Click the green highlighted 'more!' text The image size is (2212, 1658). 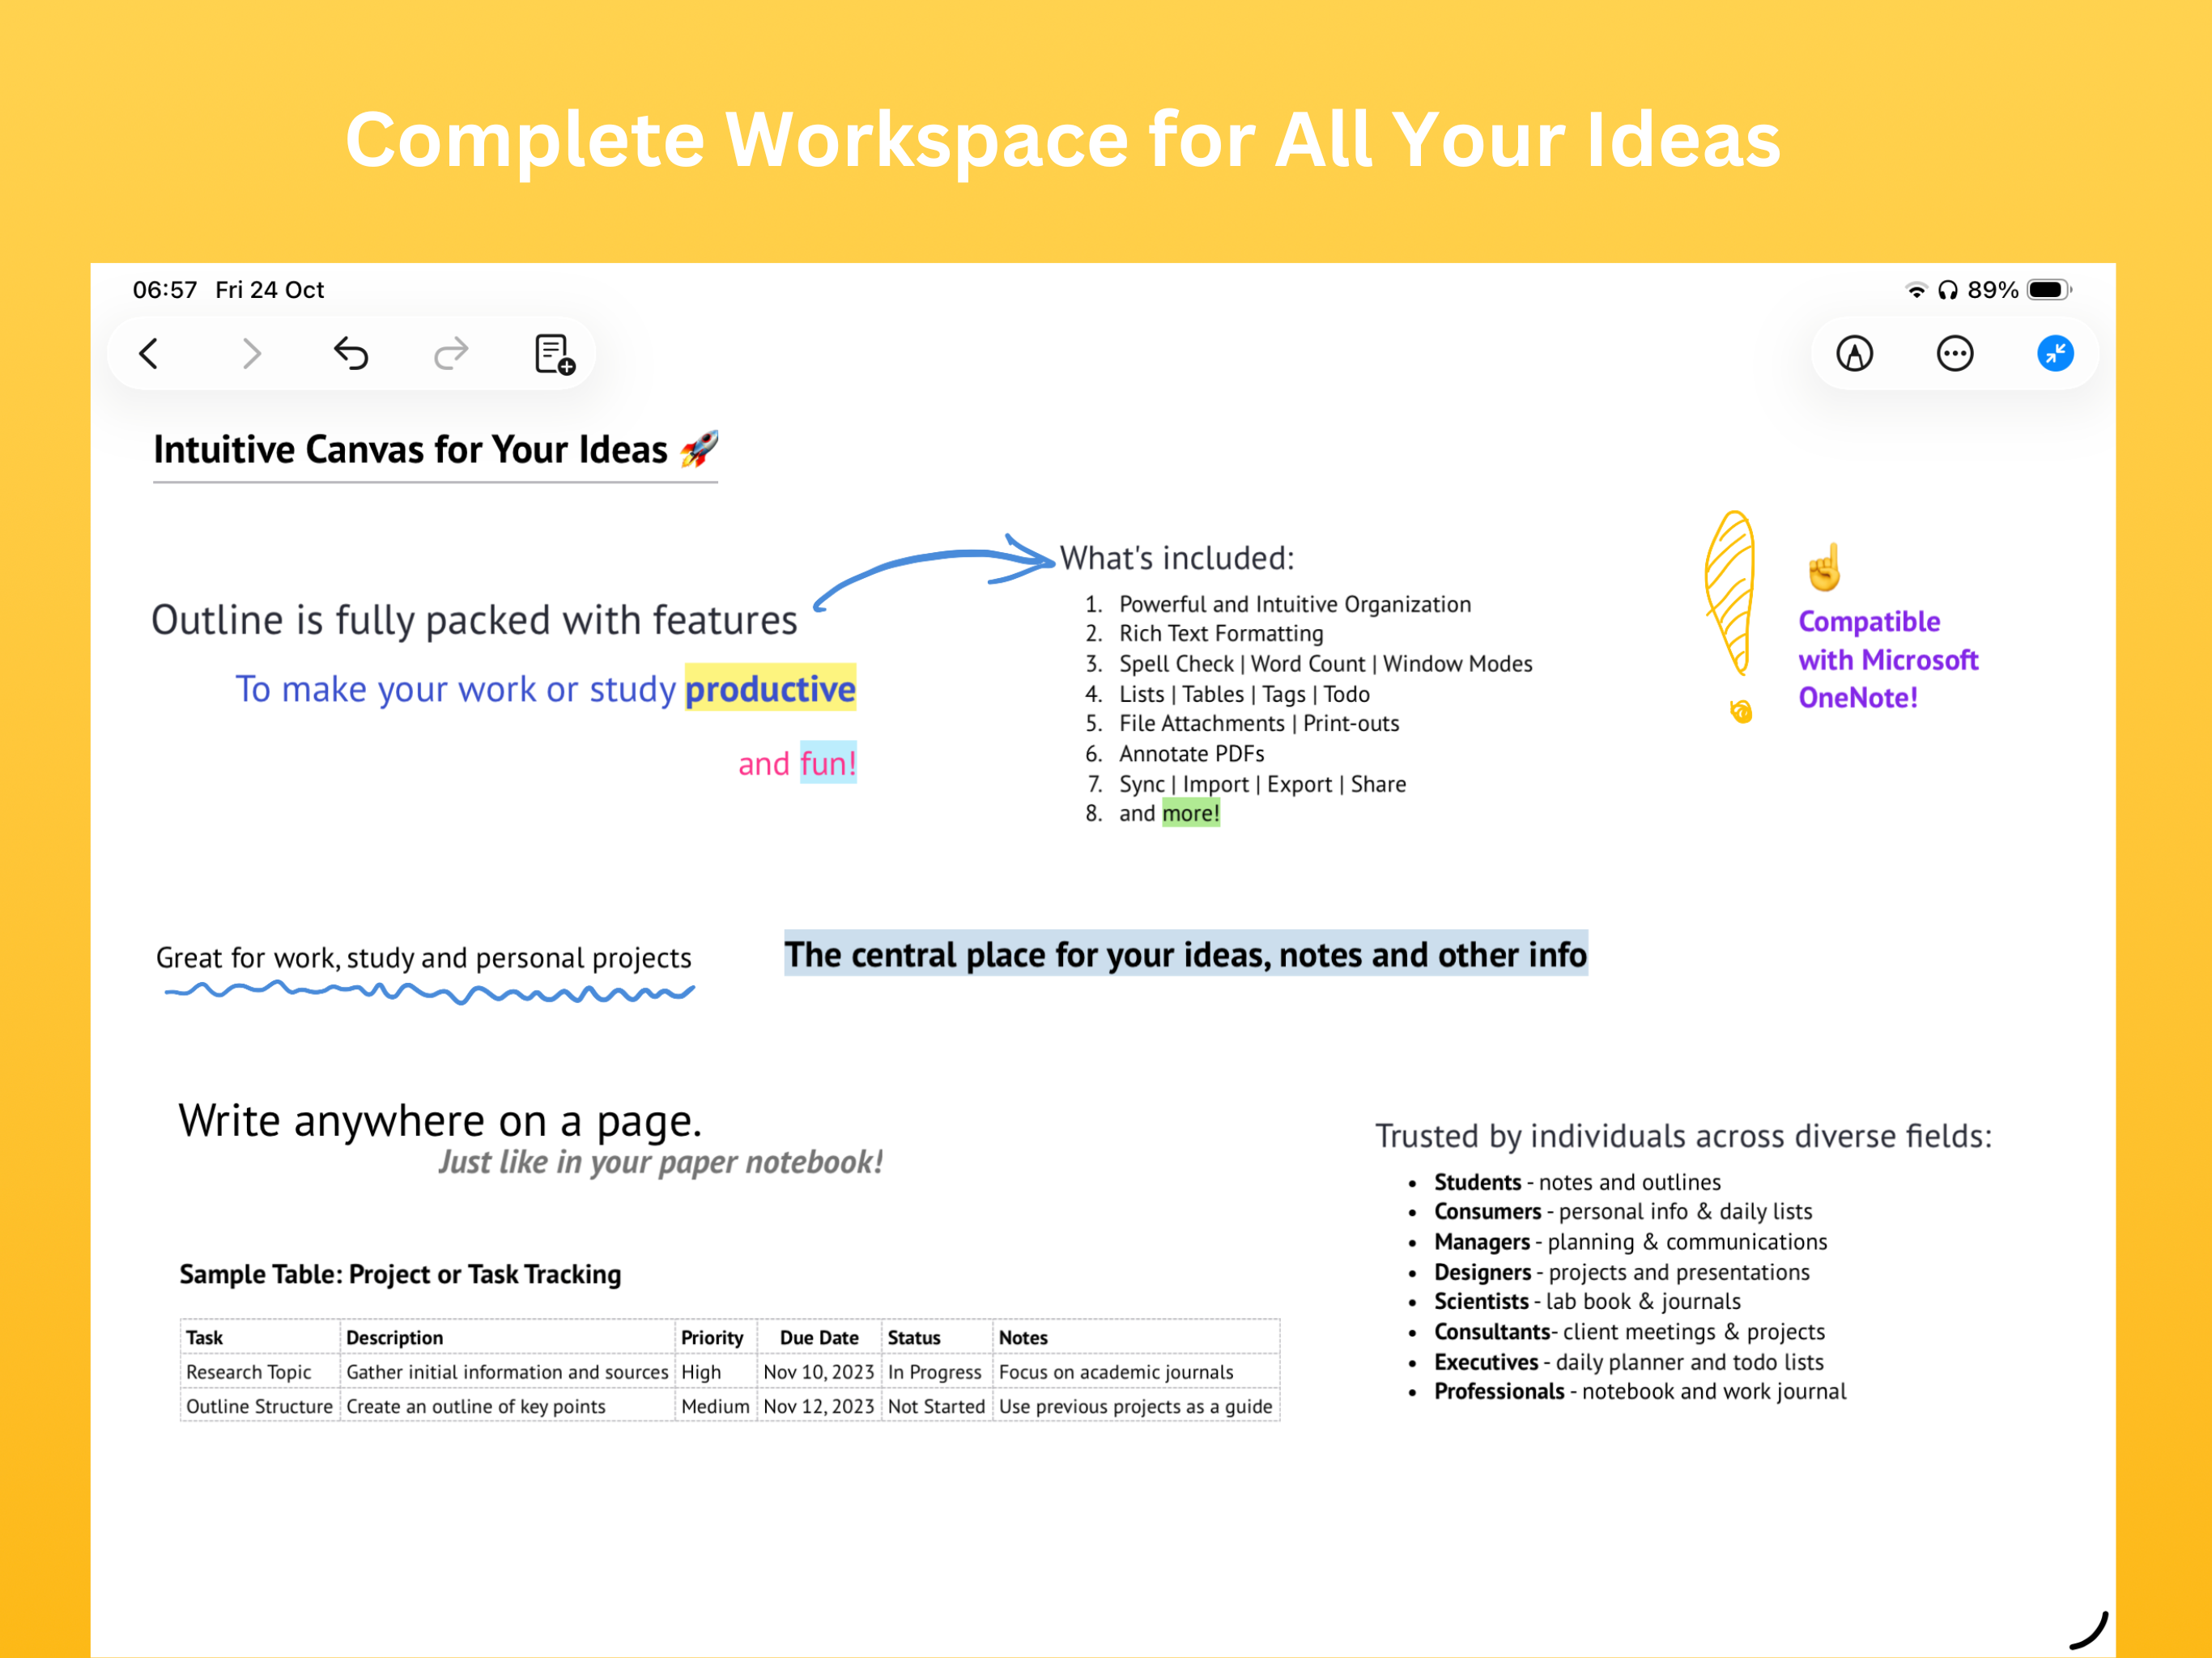pos(1190,813)
